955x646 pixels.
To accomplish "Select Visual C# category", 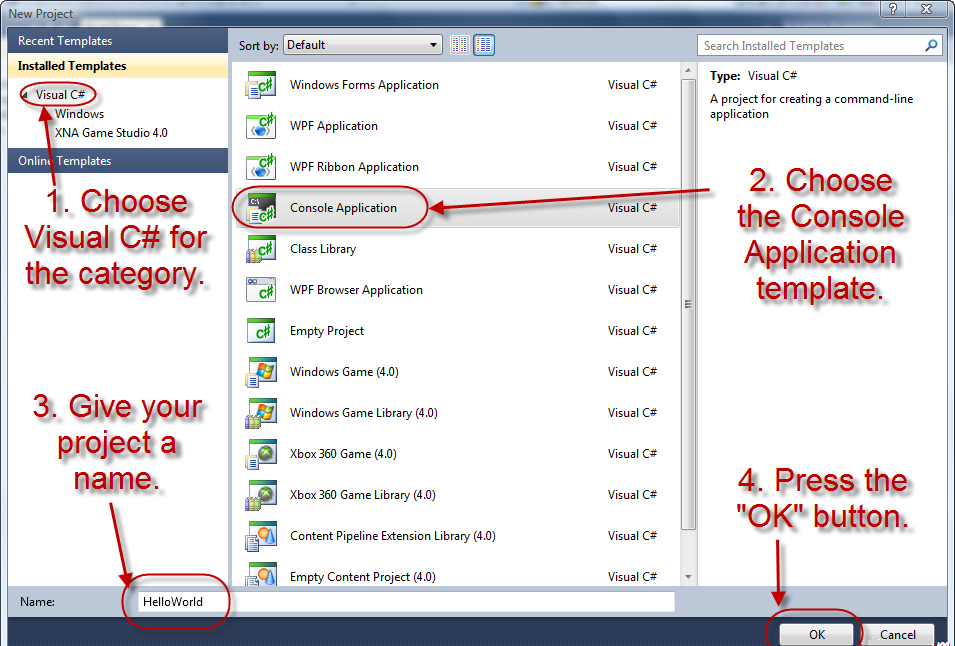I will coord(60,95).
